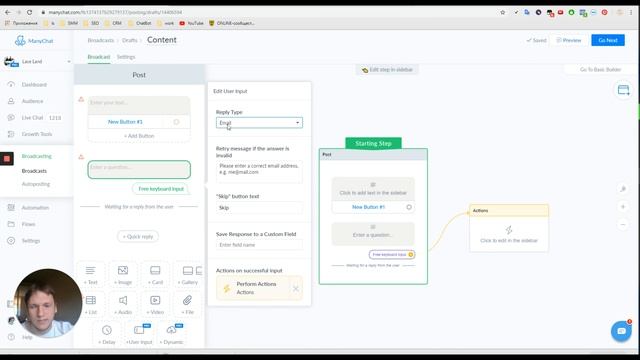This screenshot has width=640, height=360.
Task: Reload the browser page
Action: (x=29, y=12)
